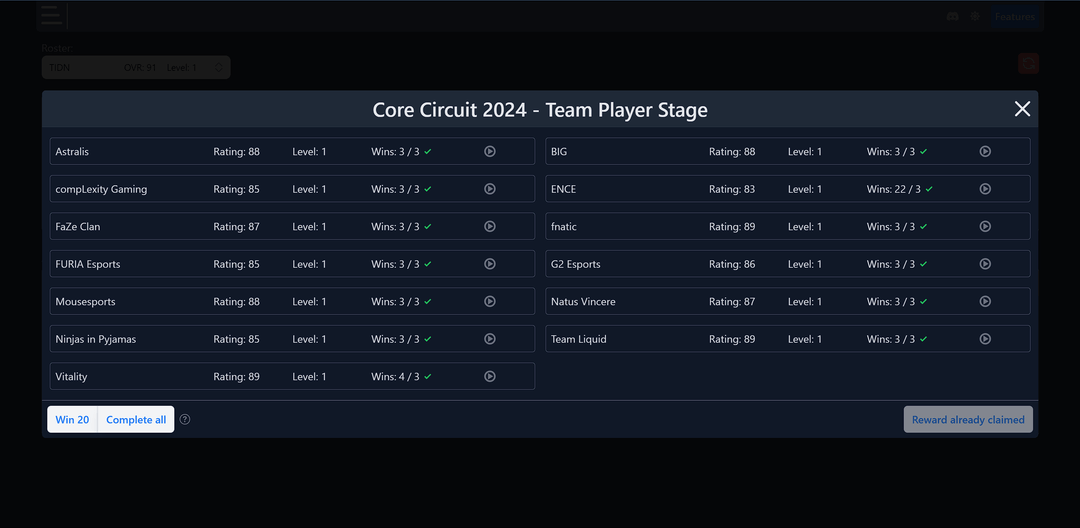Play the match against Astralis

pyautogui.click(x=490, y=152)
